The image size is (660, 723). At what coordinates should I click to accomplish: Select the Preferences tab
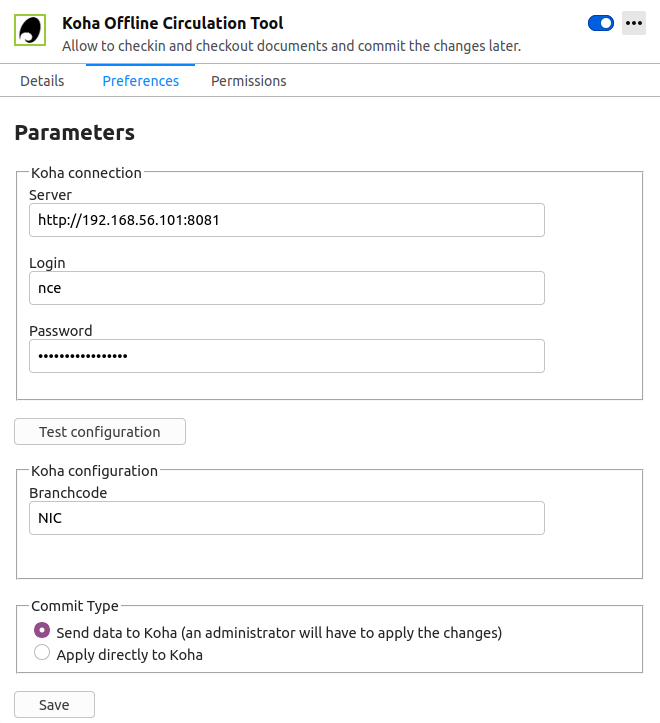(141, 81)
